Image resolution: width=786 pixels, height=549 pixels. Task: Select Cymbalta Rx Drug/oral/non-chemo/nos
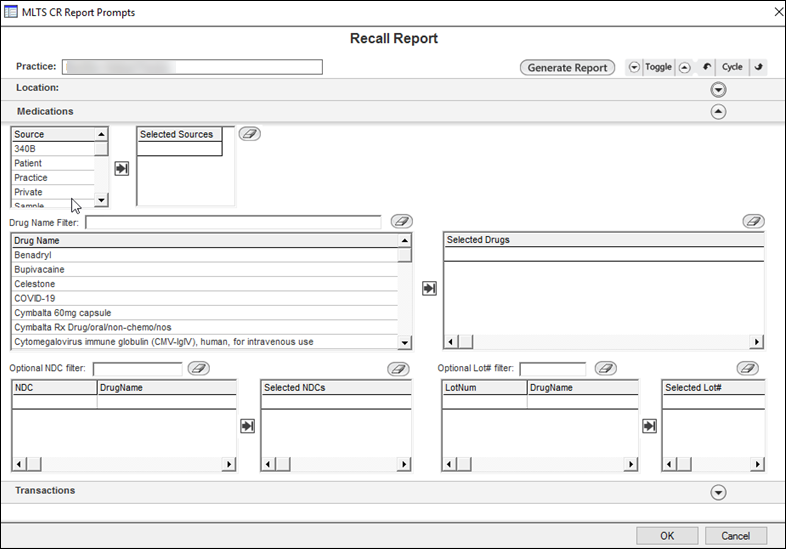point(205,327)
